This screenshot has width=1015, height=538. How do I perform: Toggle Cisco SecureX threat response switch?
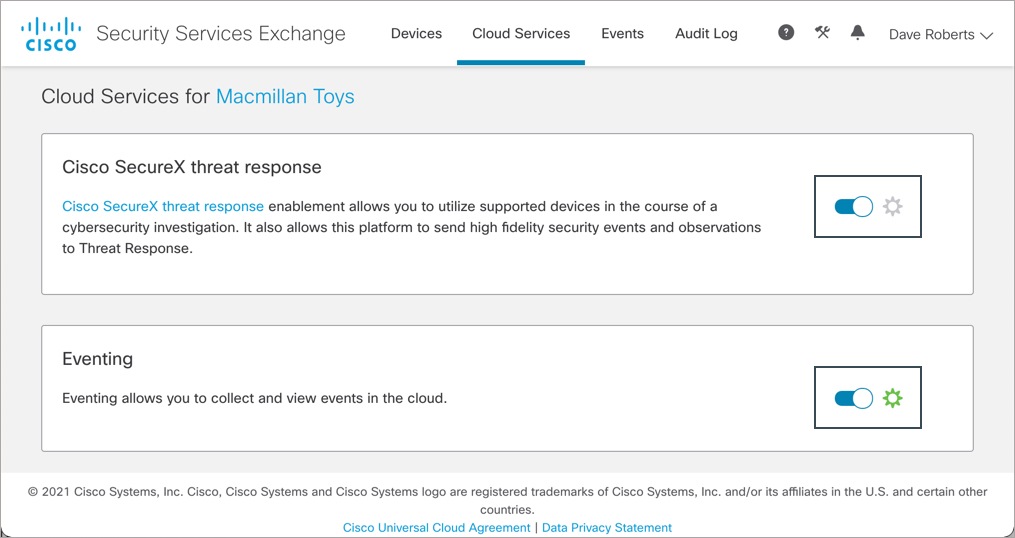point(854,207)
